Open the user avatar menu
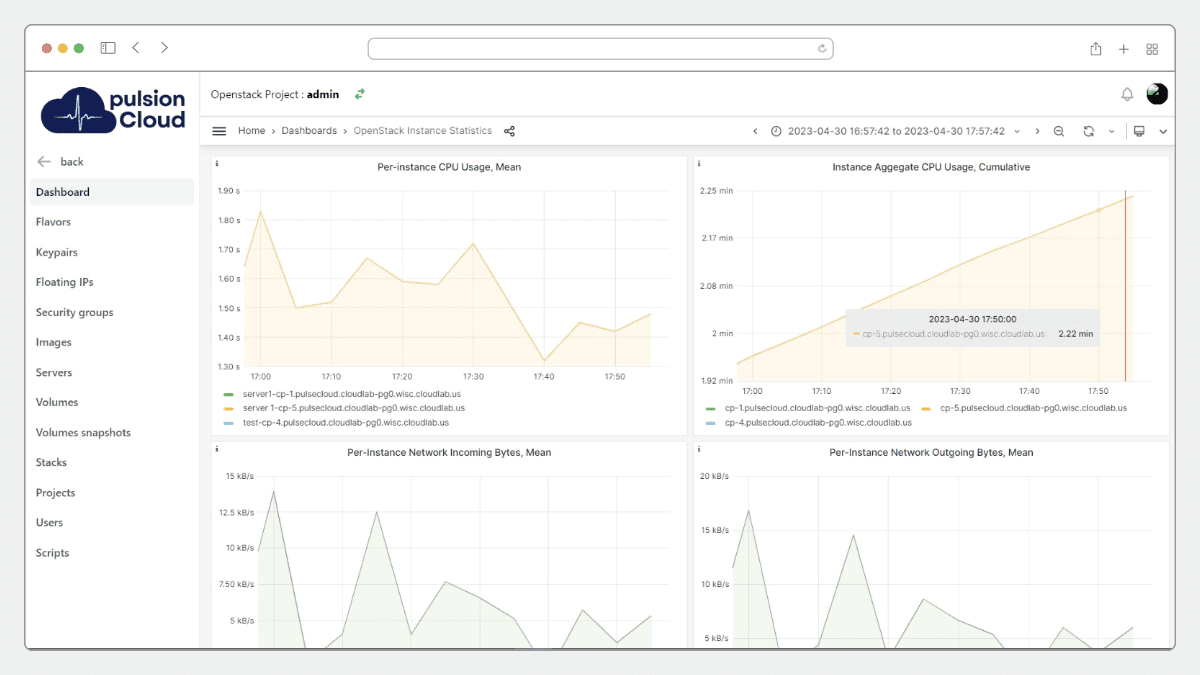The image size is (1200, 675). coord(1157,94)
